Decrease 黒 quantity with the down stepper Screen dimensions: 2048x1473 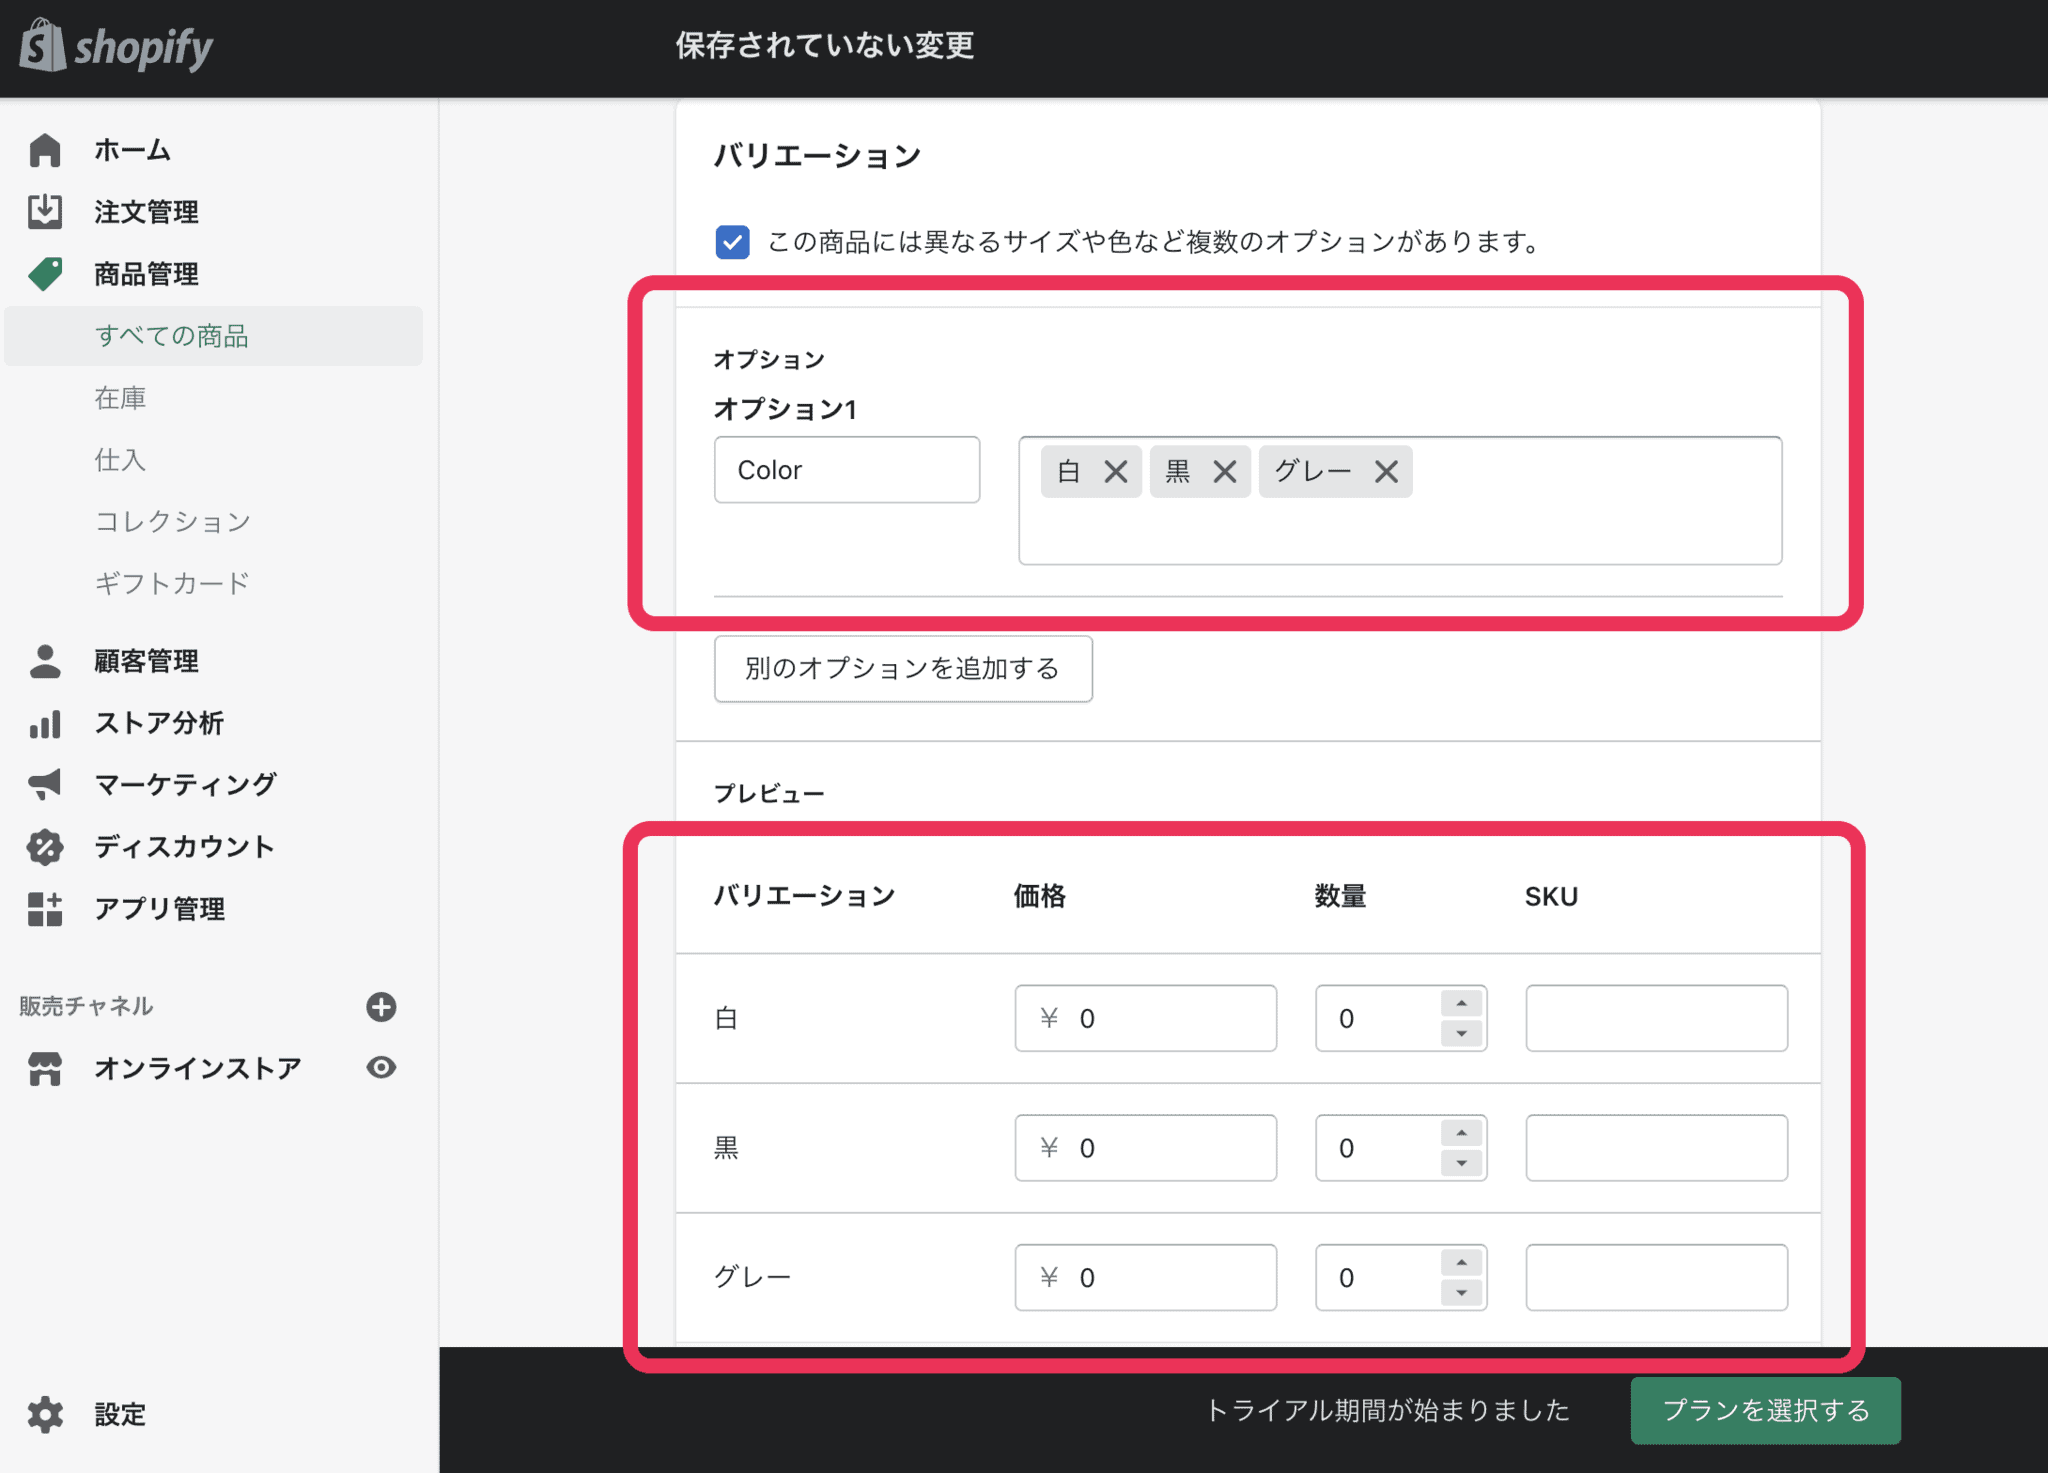point(1462,1163)
